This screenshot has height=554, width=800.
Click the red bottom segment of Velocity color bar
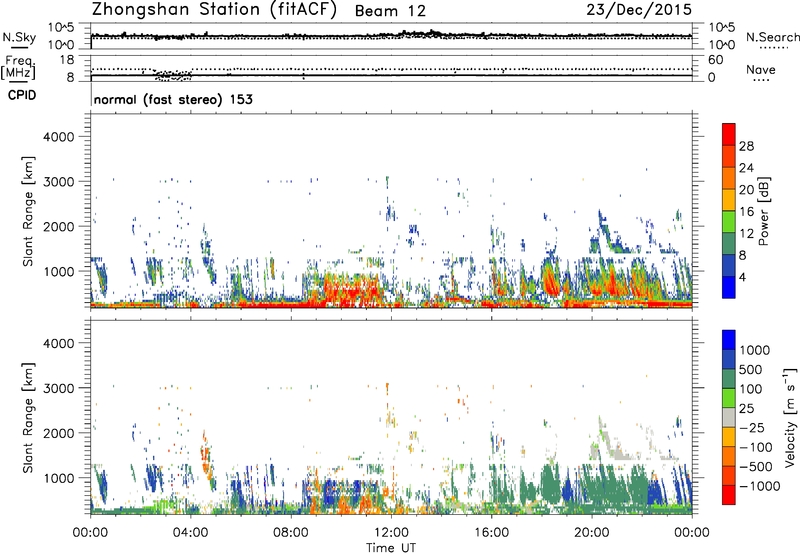point(729,495)
